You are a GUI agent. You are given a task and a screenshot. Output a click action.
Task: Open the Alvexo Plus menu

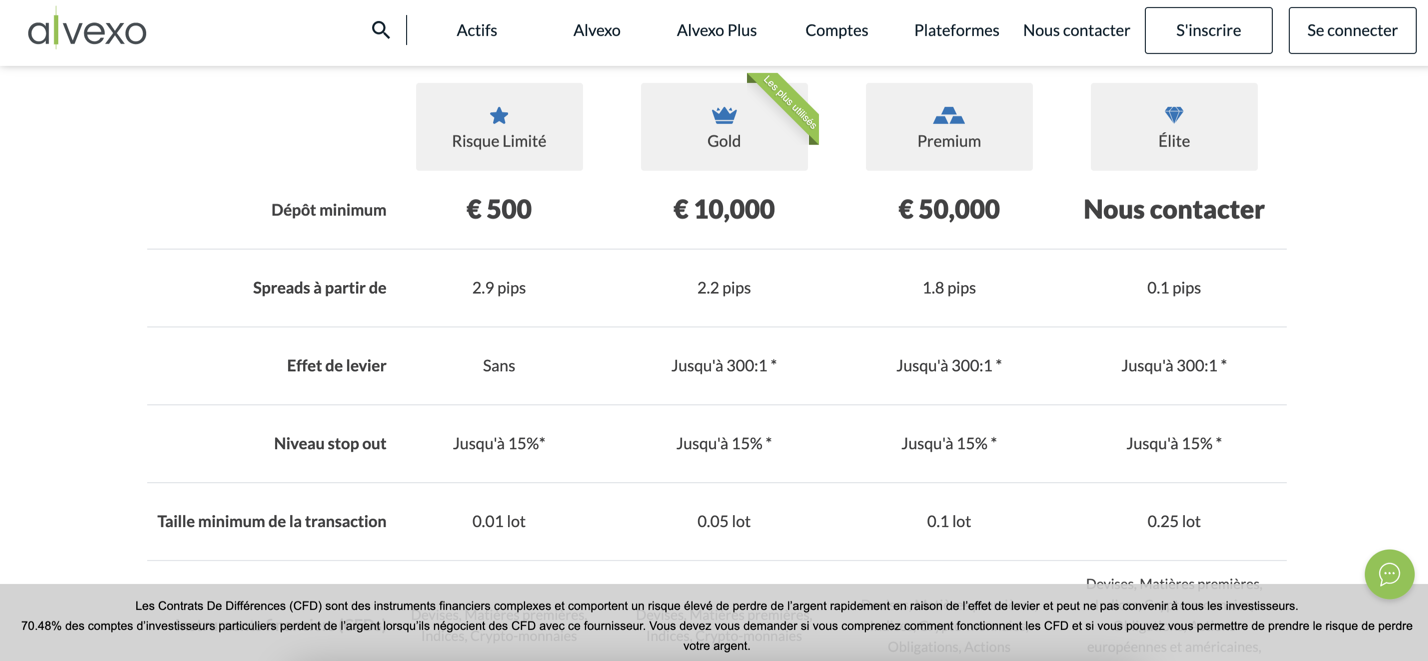pyautogui.click(x=716, y=30)
